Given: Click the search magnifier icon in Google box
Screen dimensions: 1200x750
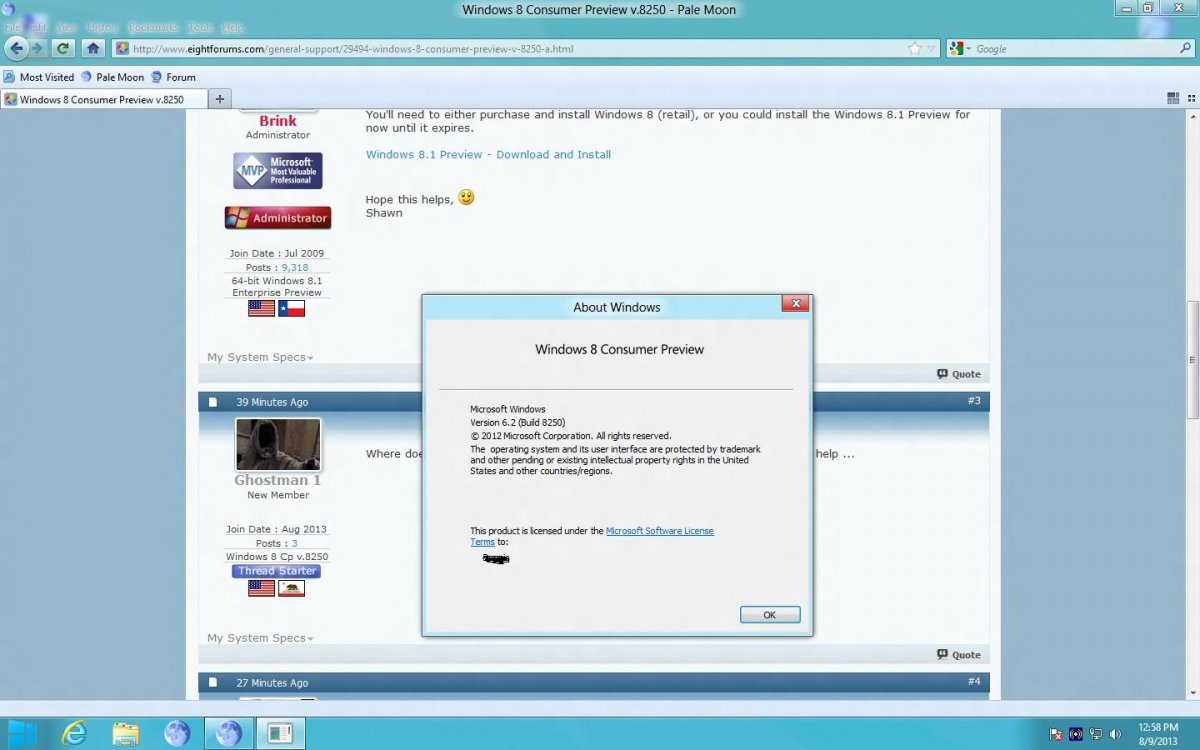Looking at the screenshot, I should (1185, 48).
